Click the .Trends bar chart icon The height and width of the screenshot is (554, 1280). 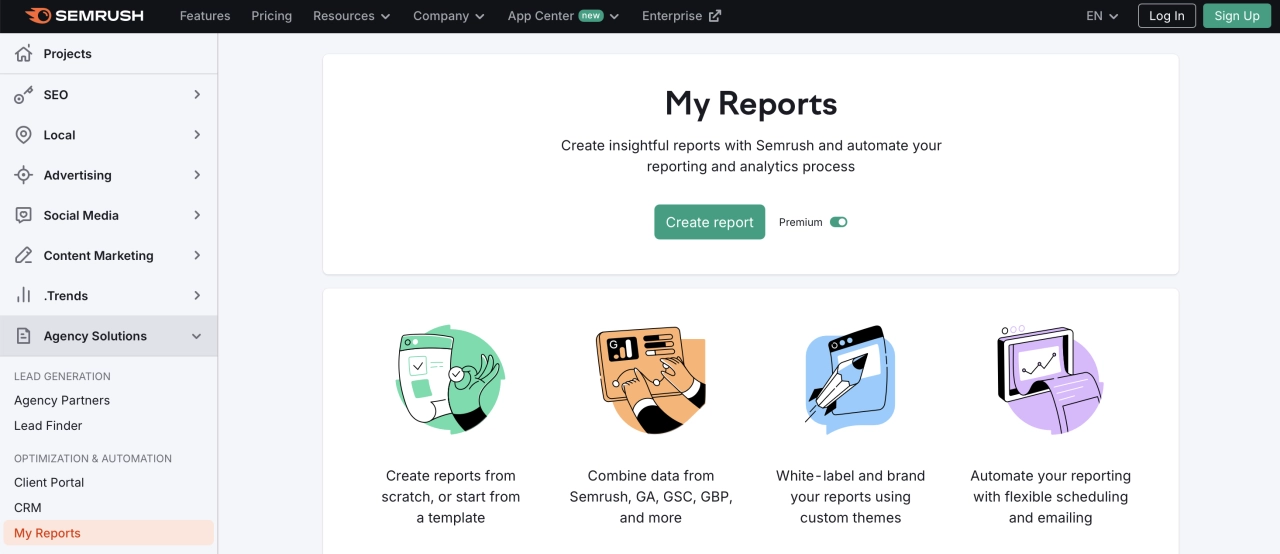(x=23, y=296)
